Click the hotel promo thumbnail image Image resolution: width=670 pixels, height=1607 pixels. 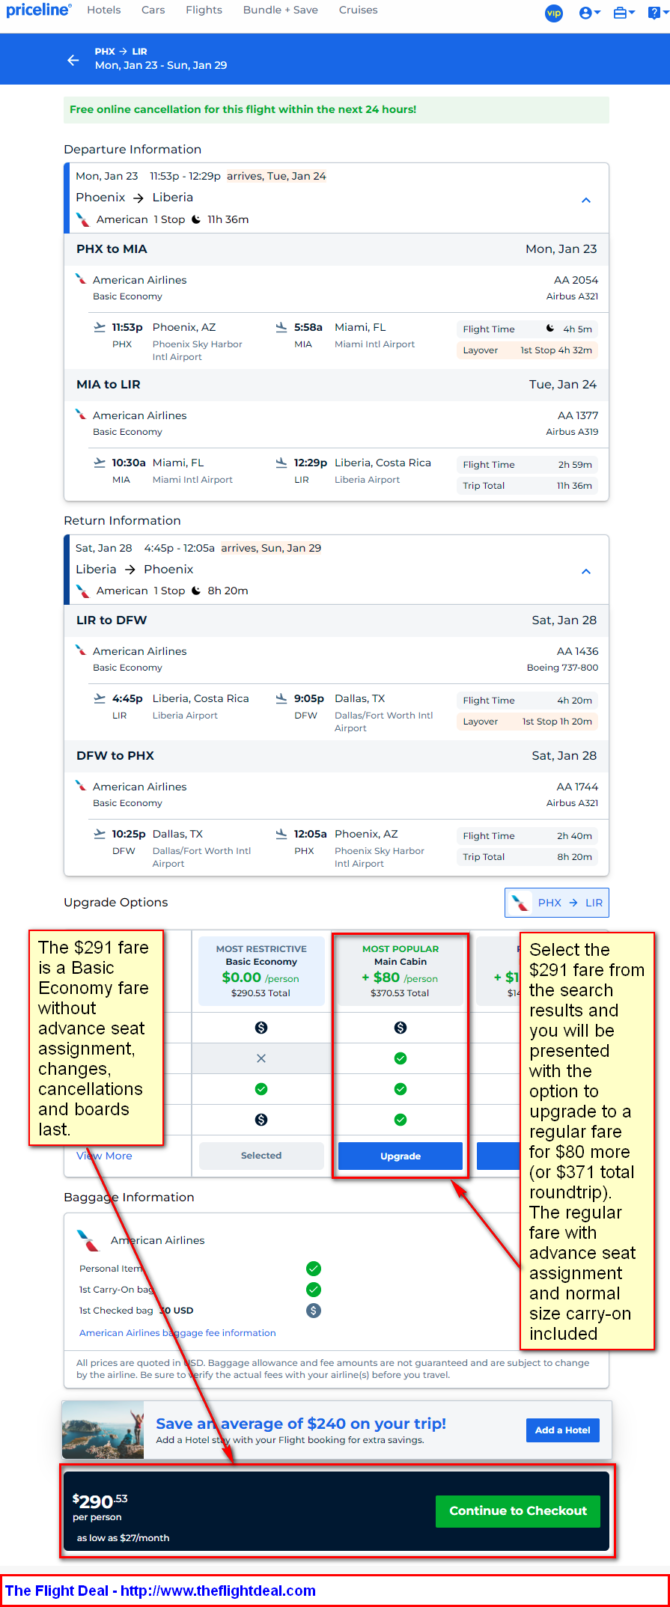coord(103,1430)
